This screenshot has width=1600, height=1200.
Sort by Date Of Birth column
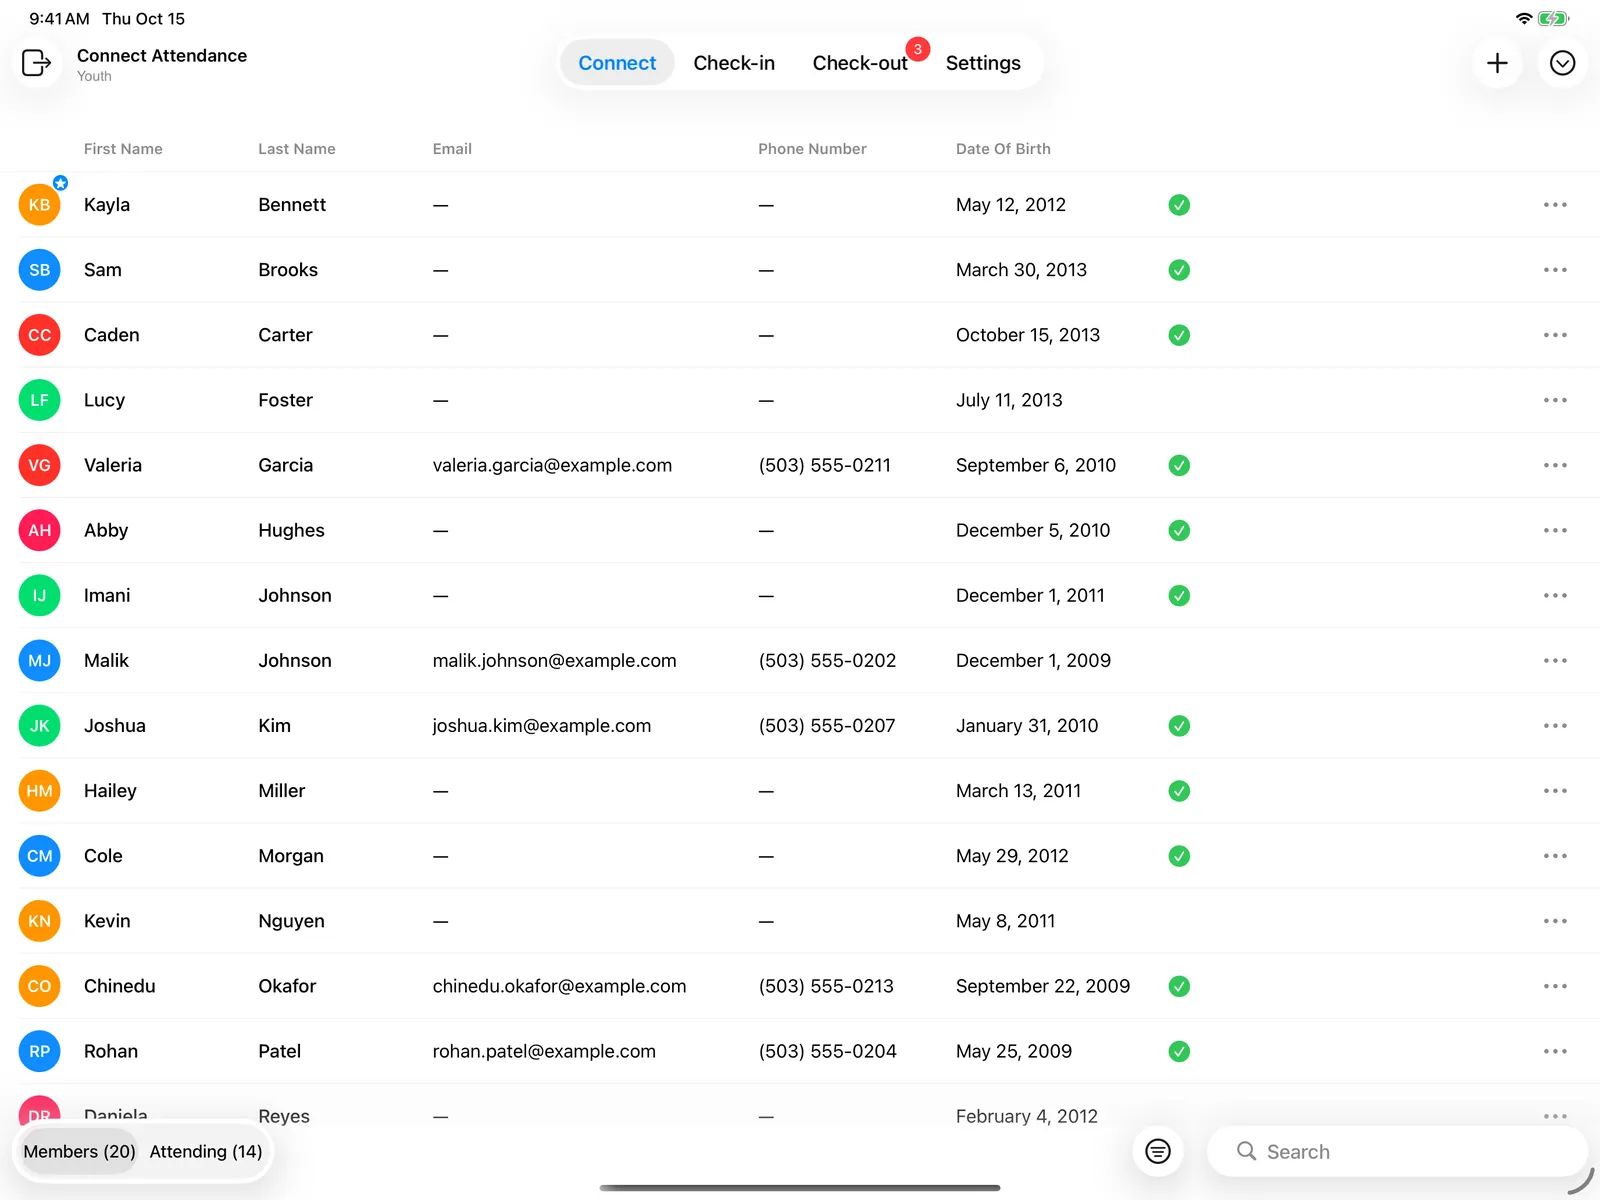coord(1003,149)
